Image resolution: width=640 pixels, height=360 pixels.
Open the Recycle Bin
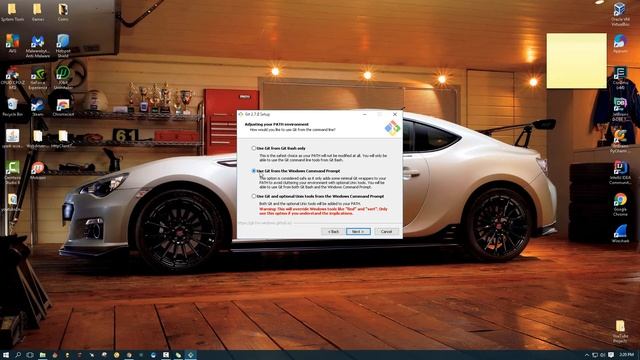coord(12,107)
